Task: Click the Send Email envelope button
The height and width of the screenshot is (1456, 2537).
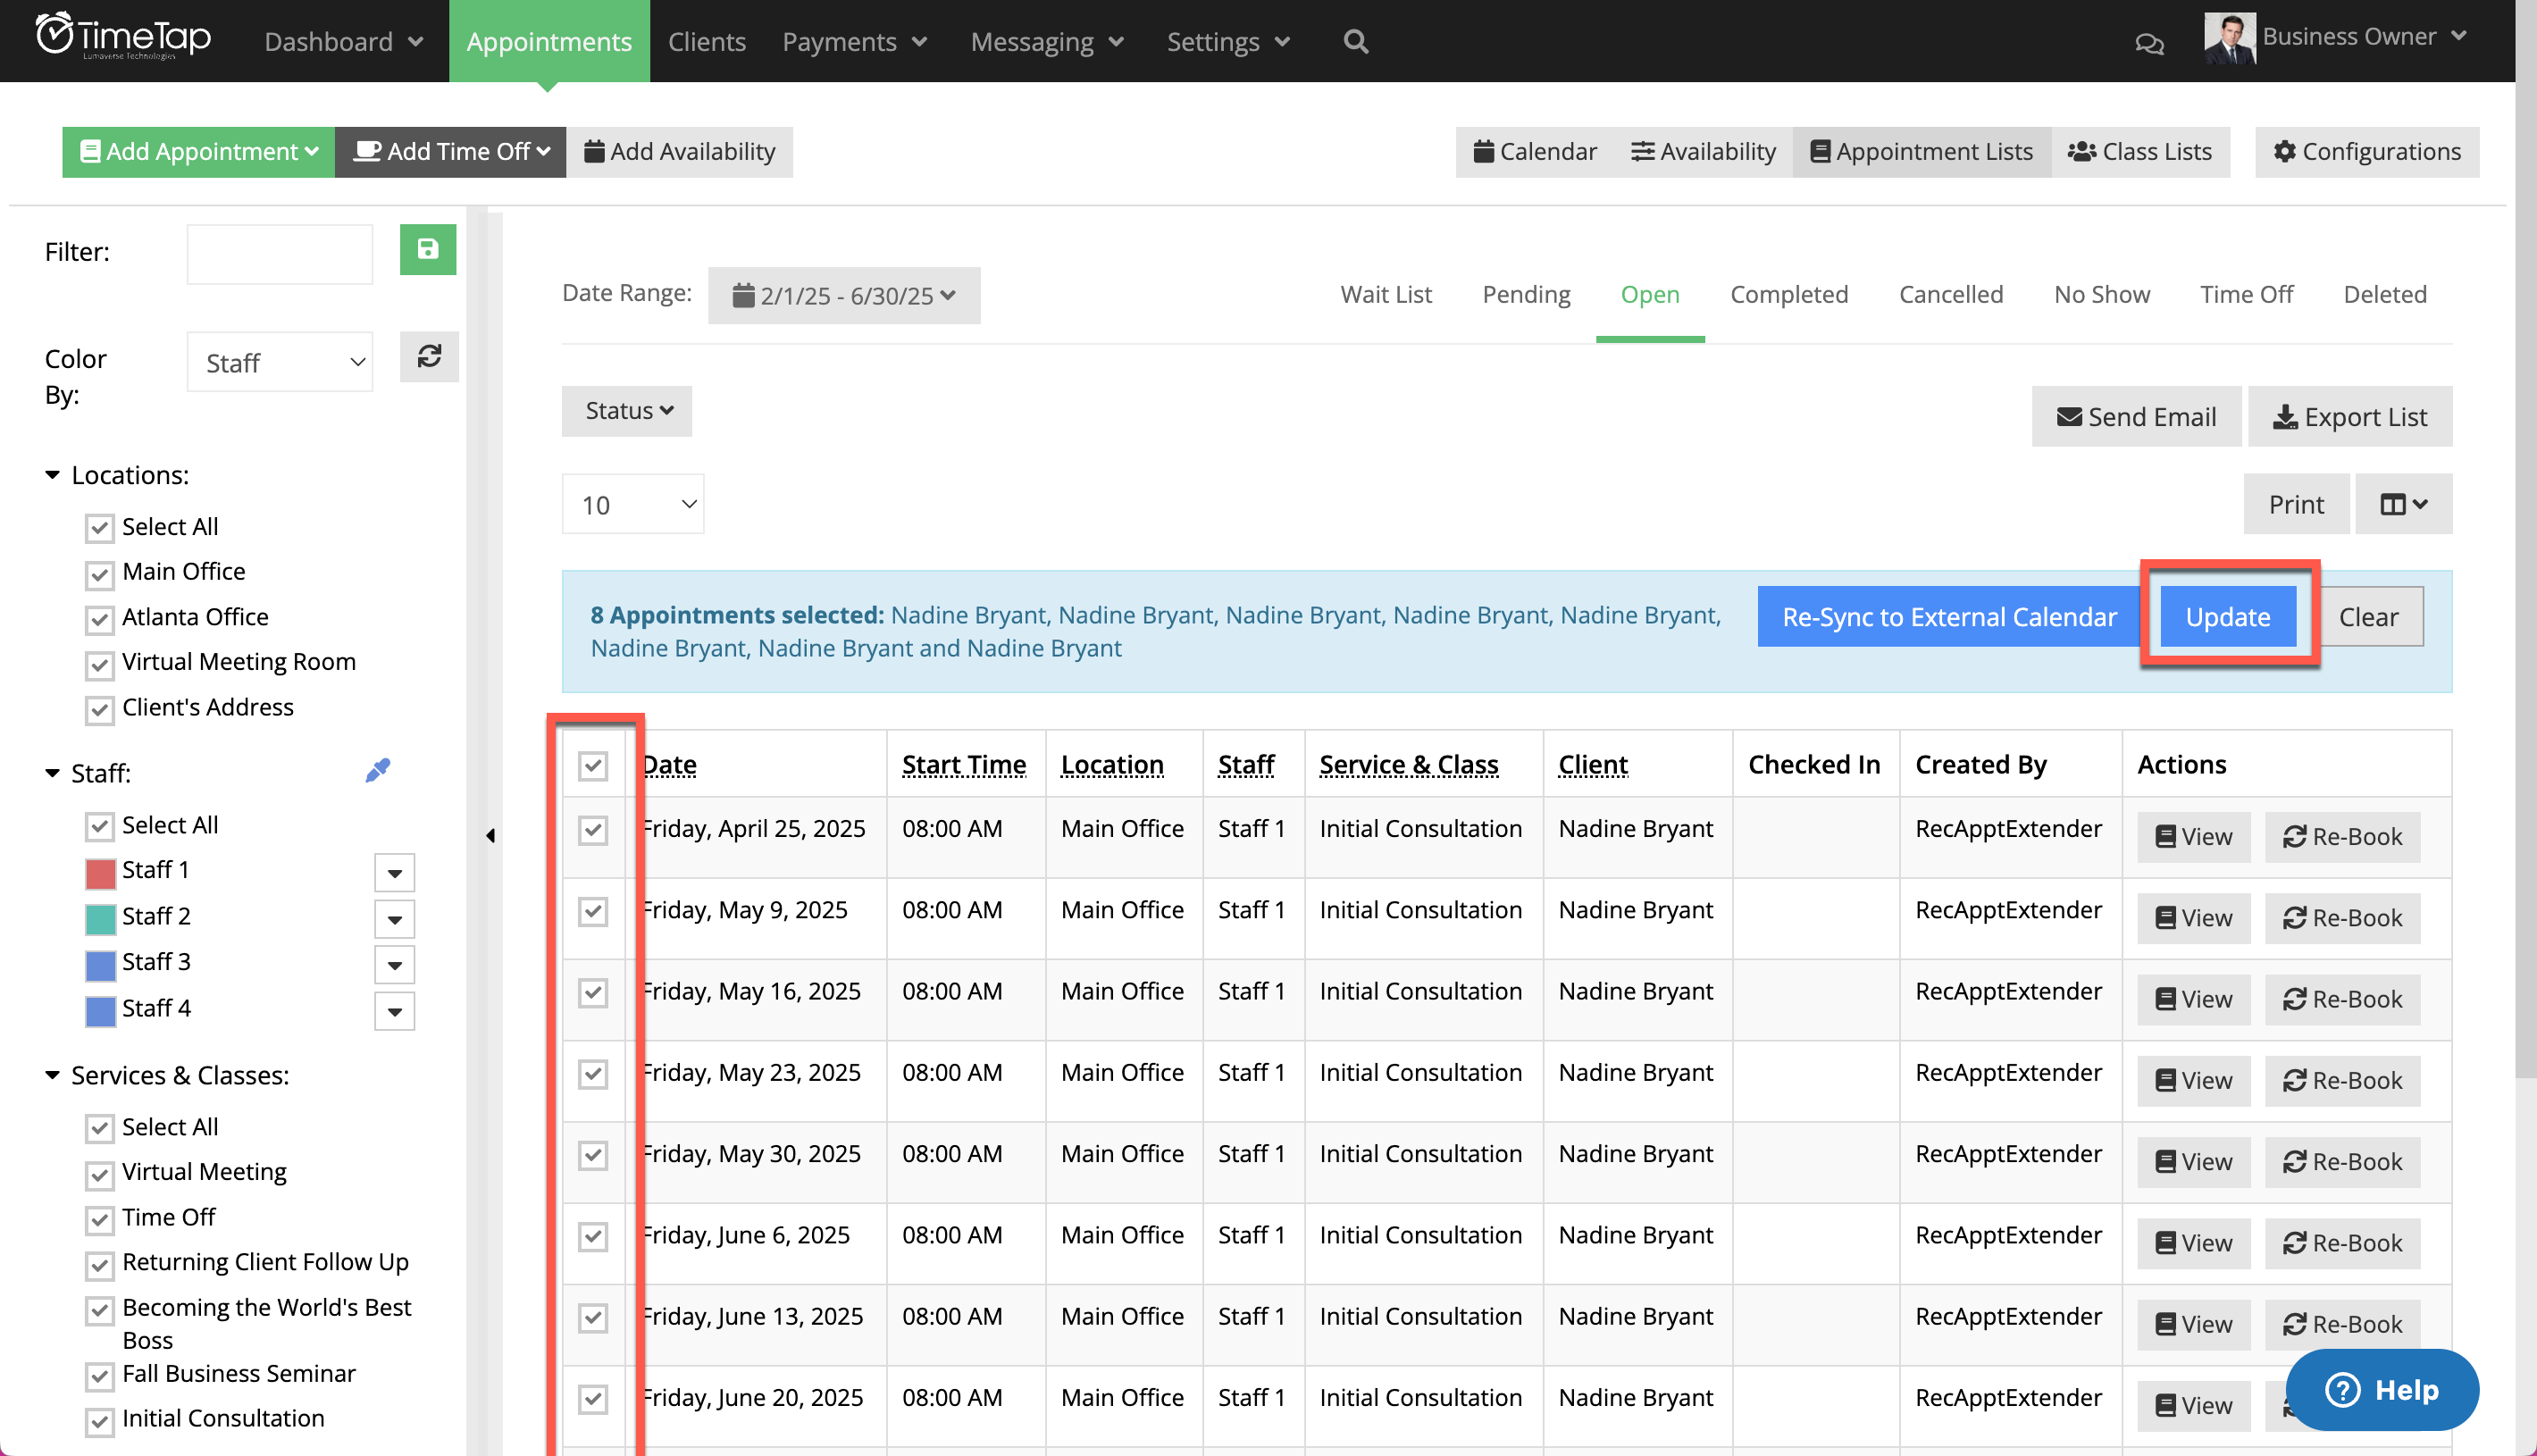Action: click(2136, 416)
